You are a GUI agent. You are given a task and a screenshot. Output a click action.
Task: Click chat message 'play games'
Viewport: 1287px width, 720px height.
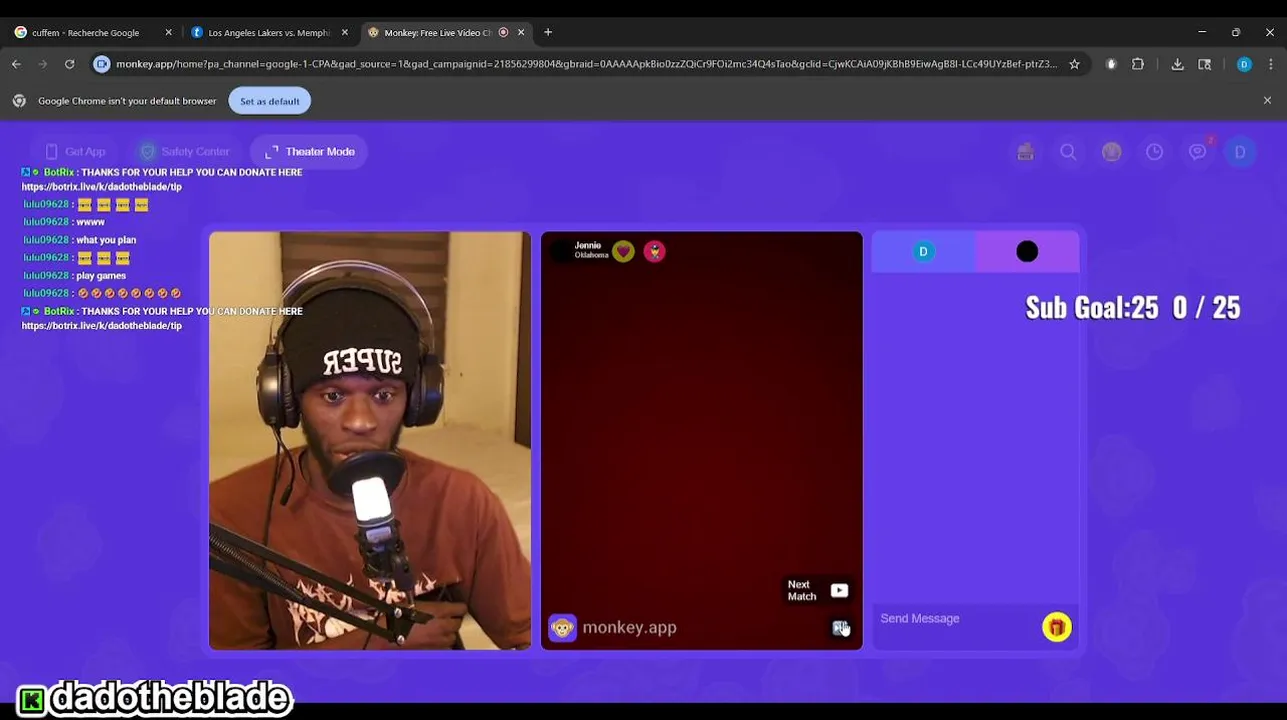tap(101, 276)
